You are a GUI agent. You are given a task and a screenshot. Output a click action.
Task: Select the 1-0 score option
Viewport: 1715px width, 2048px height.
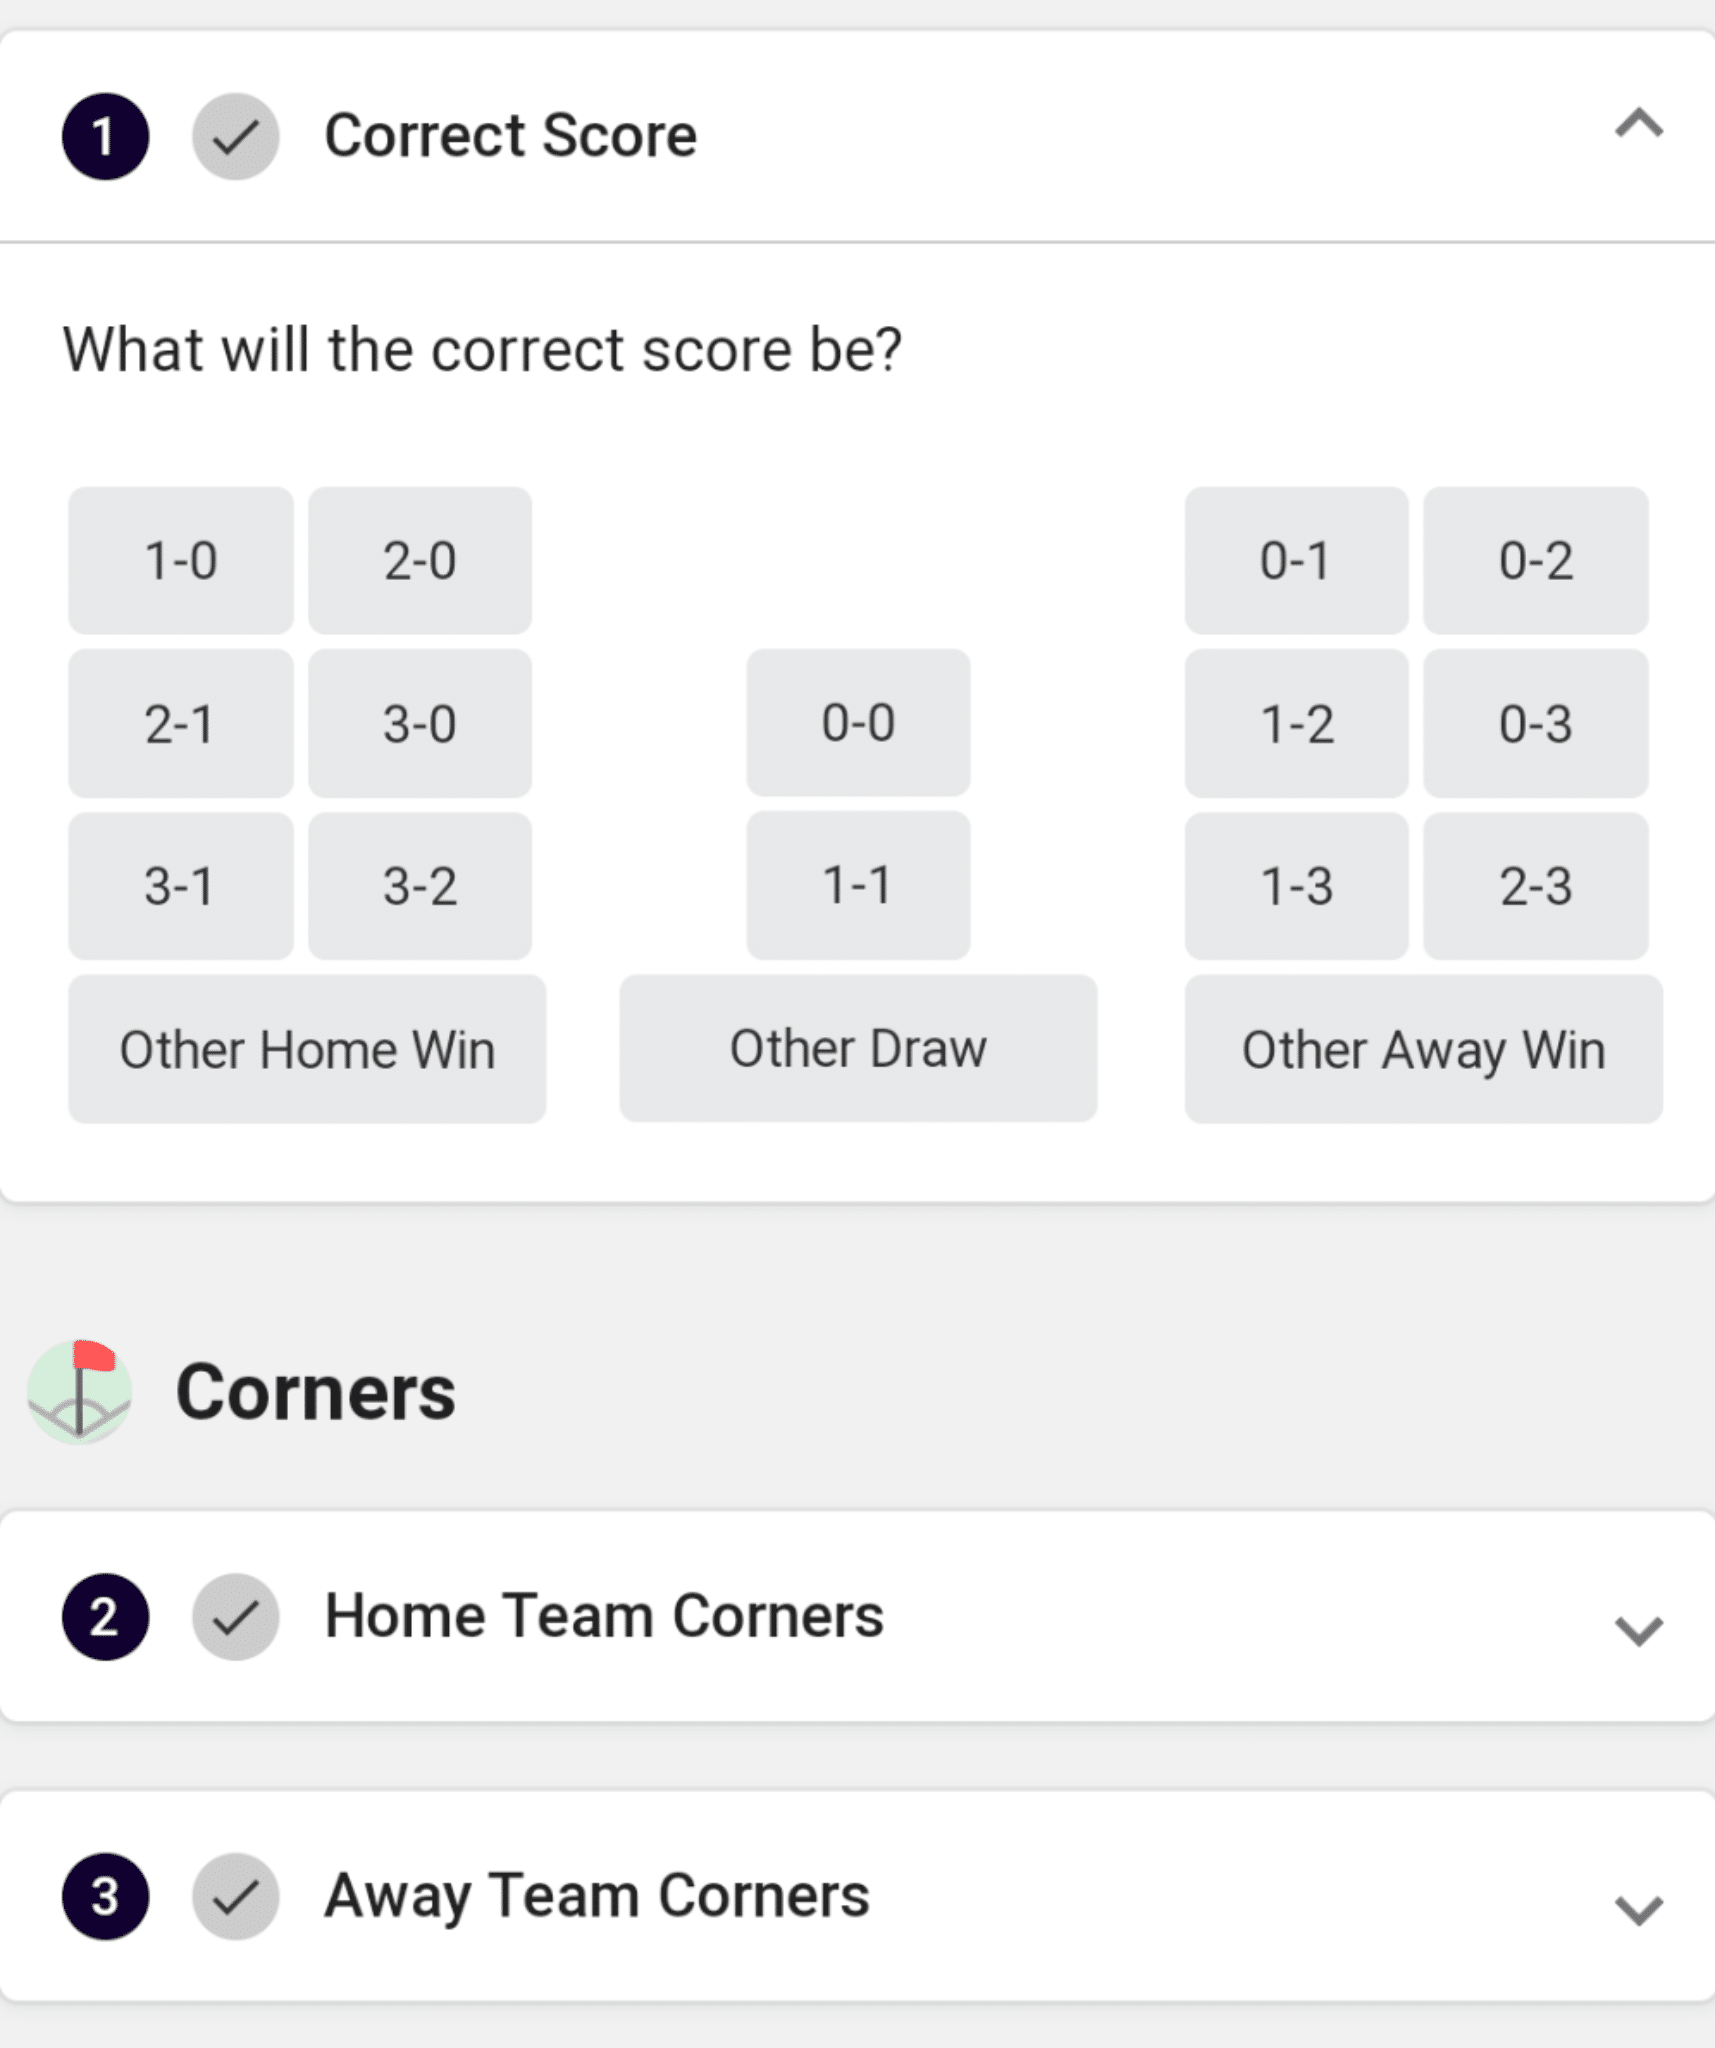(x=181, y=561)
